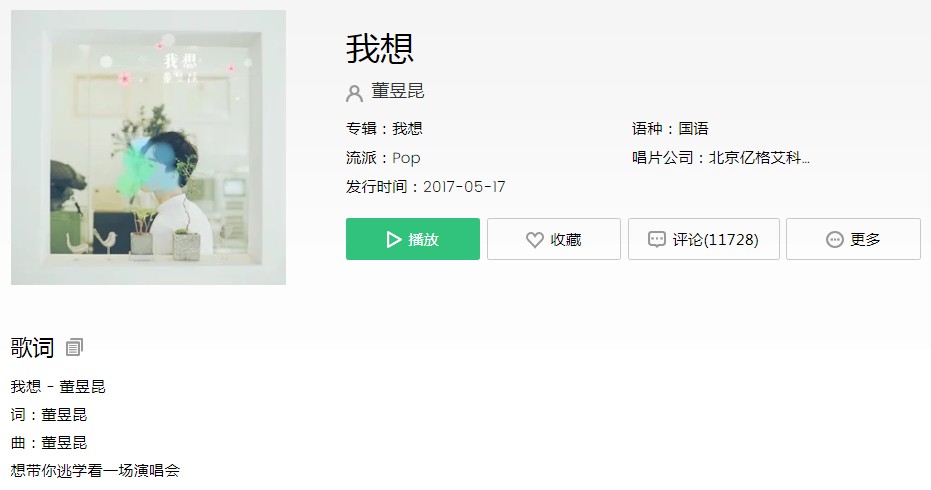Click the artist profile icon
The height and width of the screenshot is (490, 931).
(x=354, y=93)
